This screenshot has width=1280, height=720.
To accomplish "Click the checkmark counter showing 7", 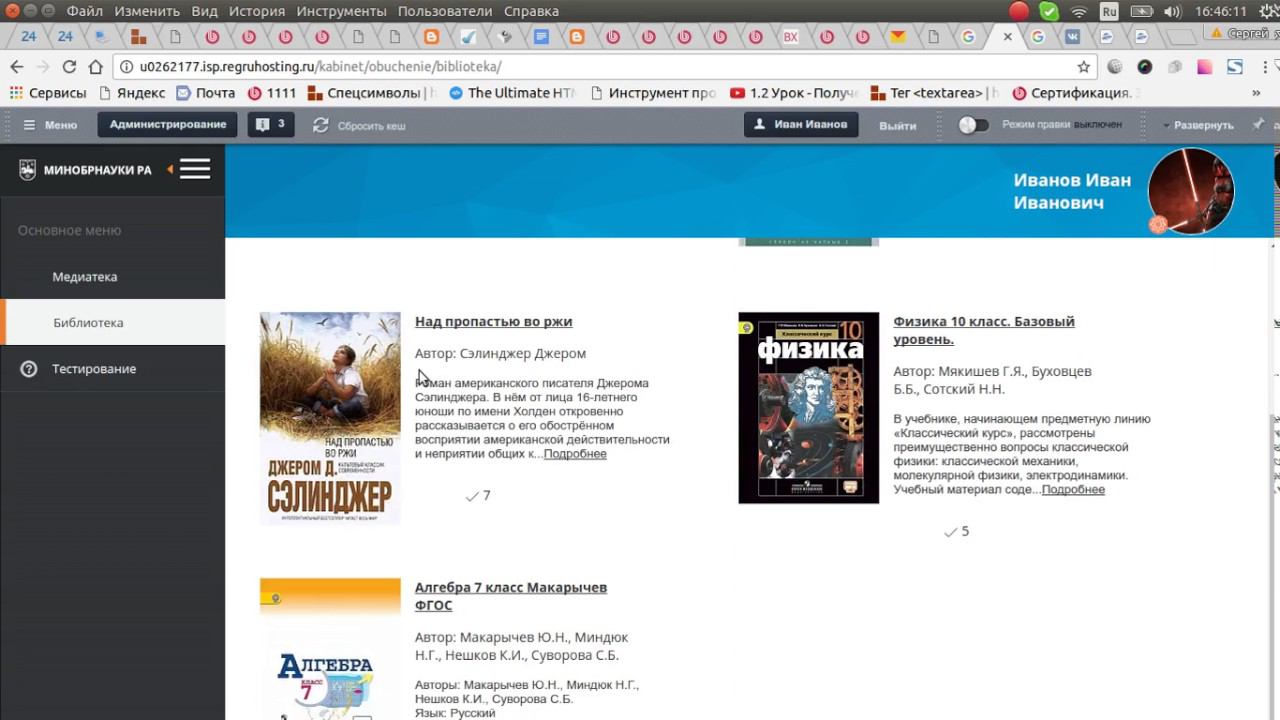I will click(478, 496).
